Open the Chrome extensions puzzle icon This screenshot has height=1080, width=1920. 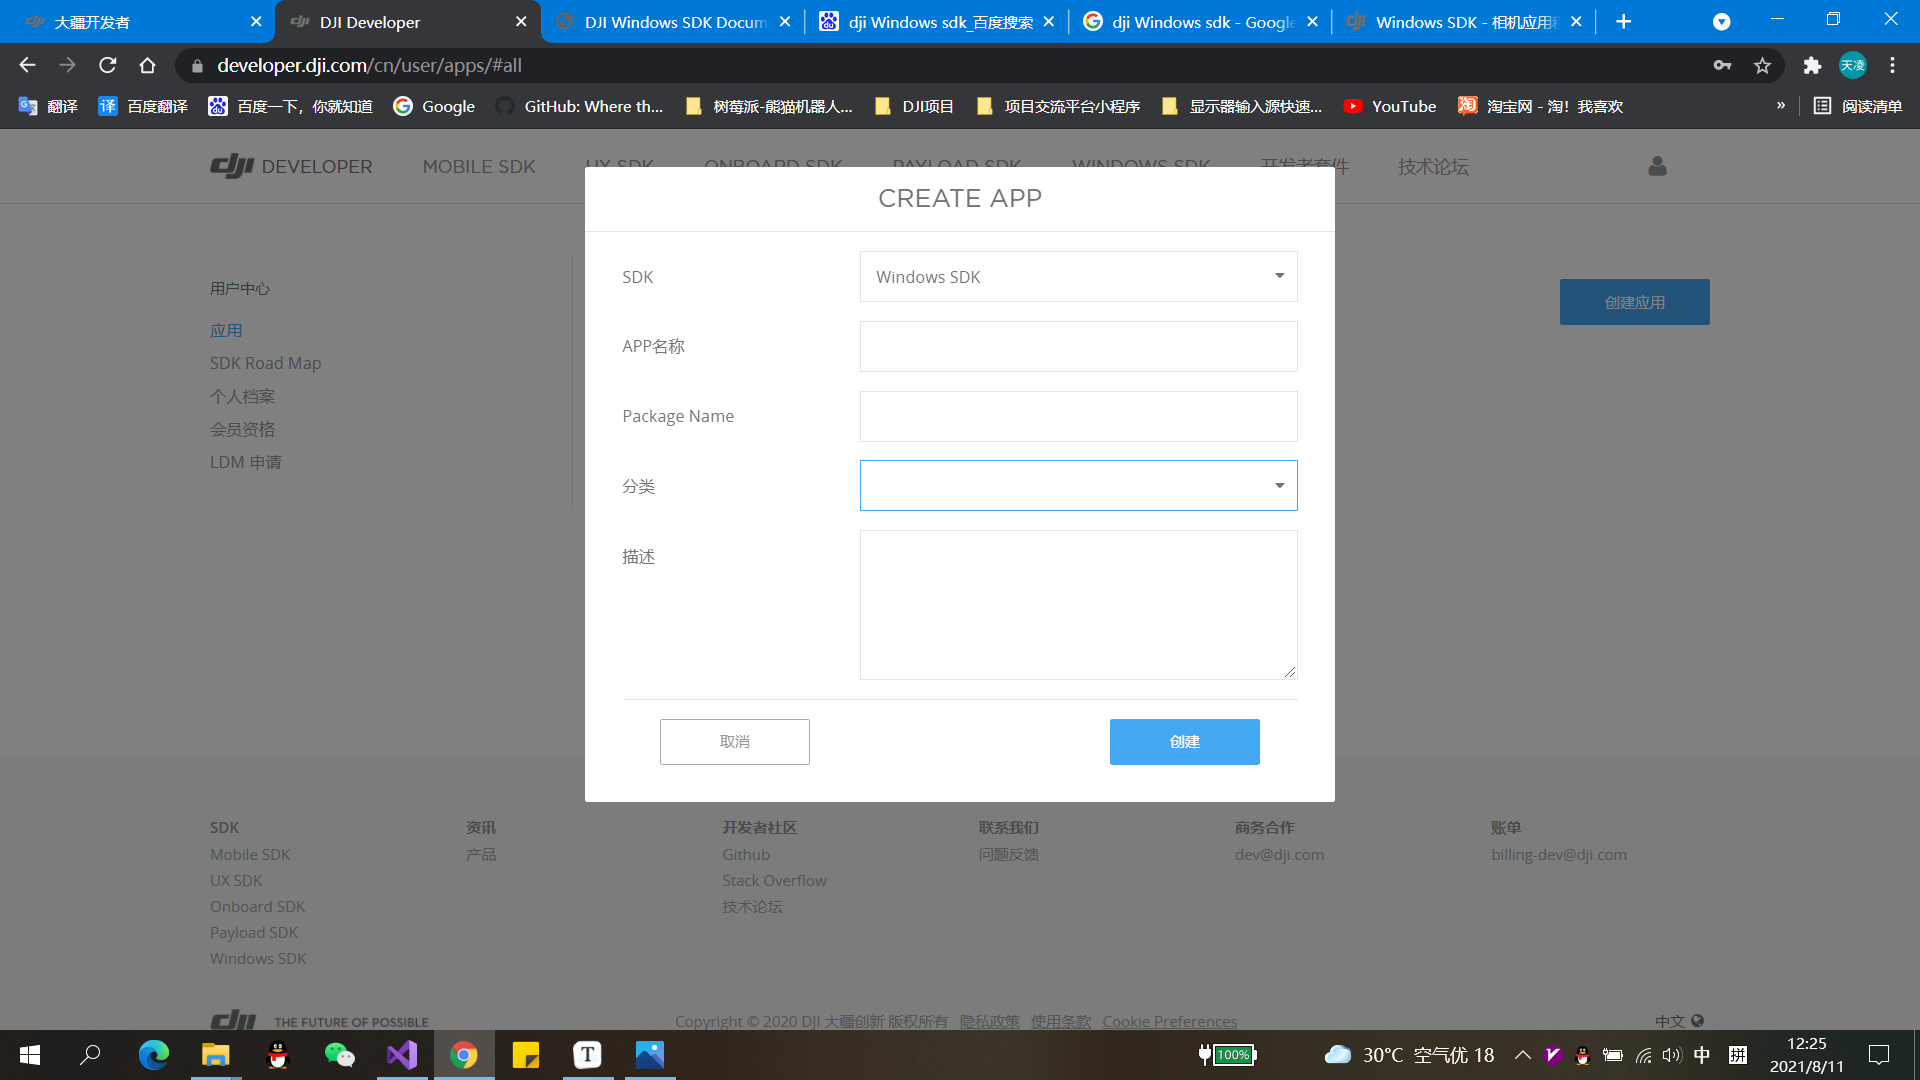(x=1812, y=66)
